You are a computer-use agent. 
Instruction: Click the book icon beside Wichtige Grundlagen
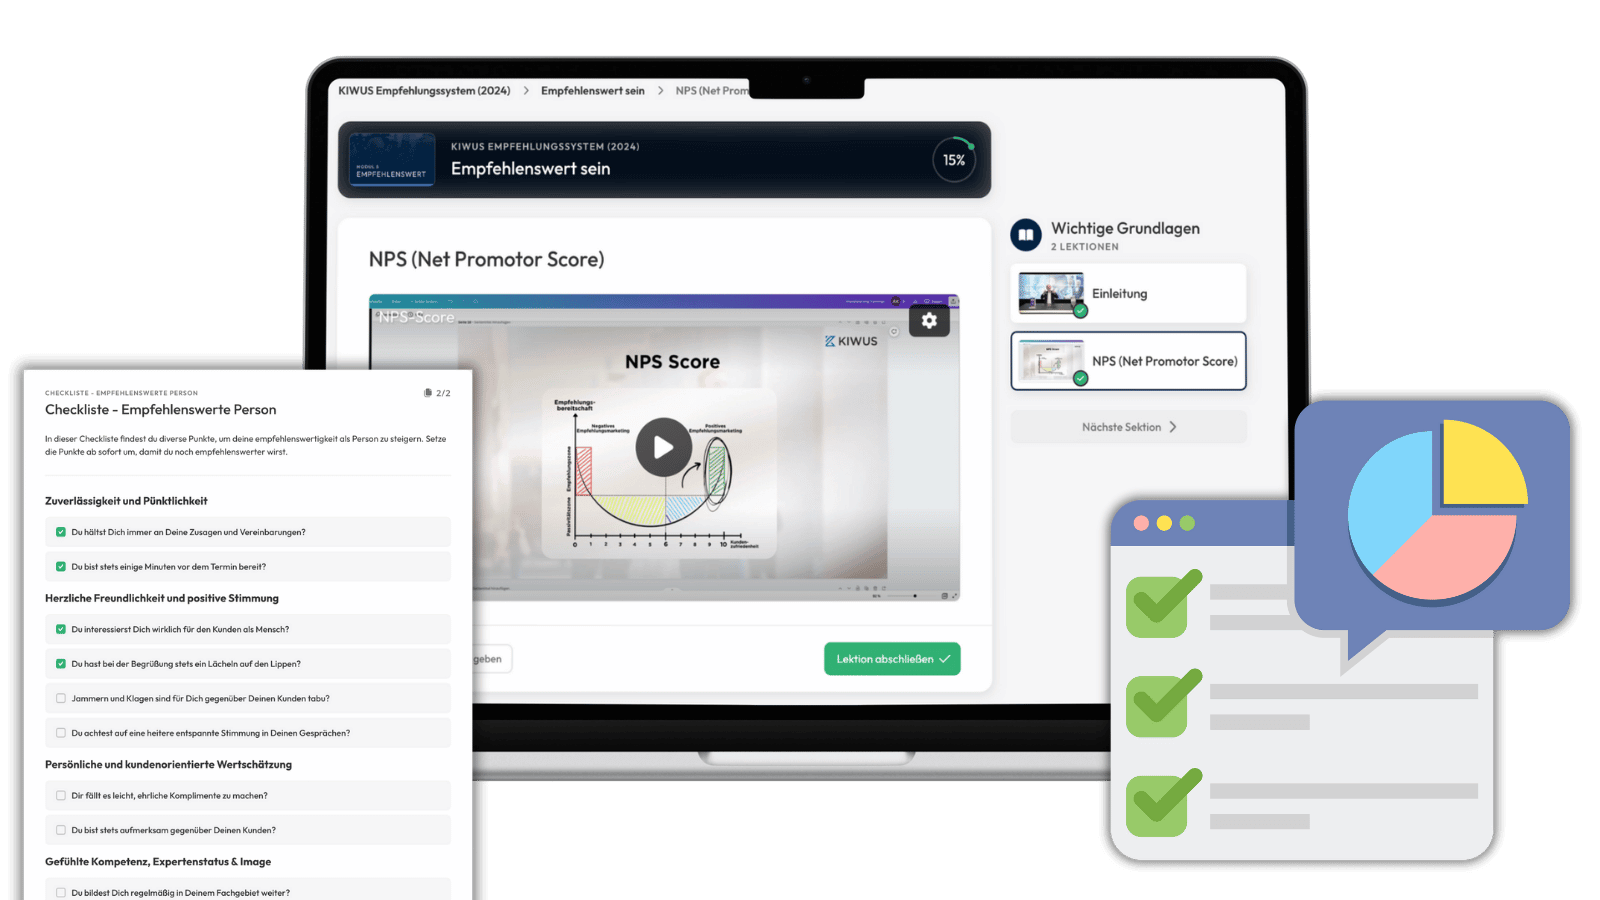(x=1026, y=235)
